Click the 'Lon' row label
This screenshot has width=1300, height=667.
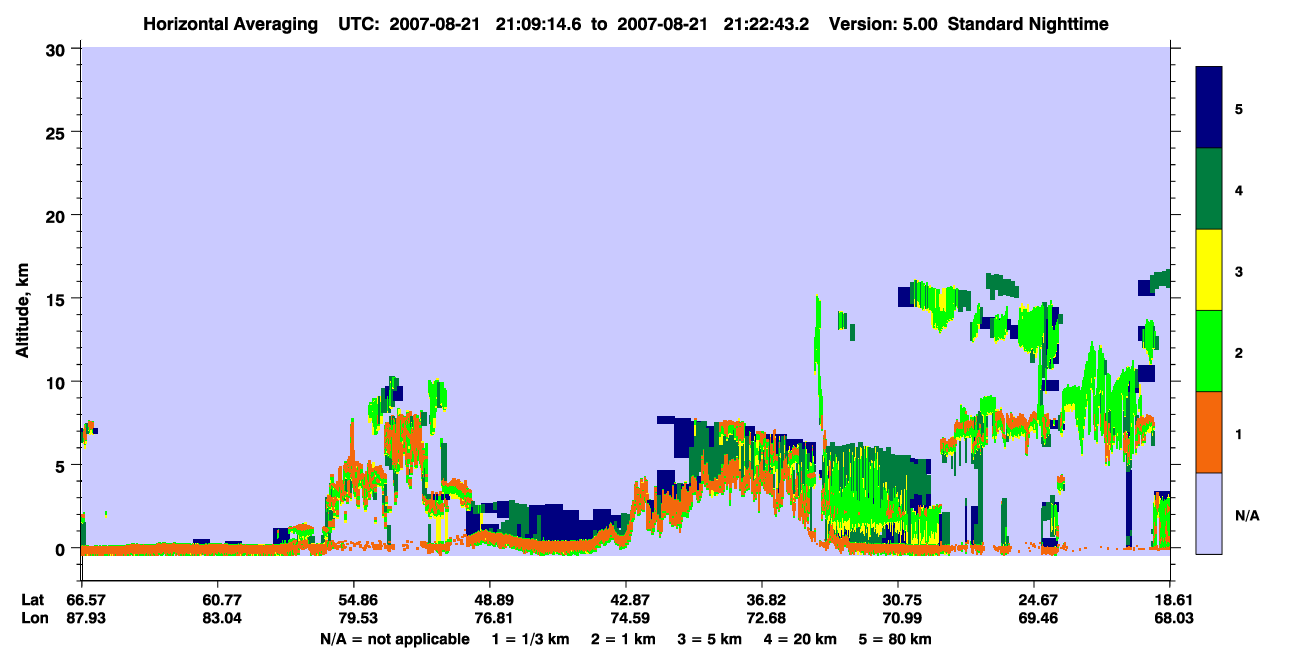33,618
